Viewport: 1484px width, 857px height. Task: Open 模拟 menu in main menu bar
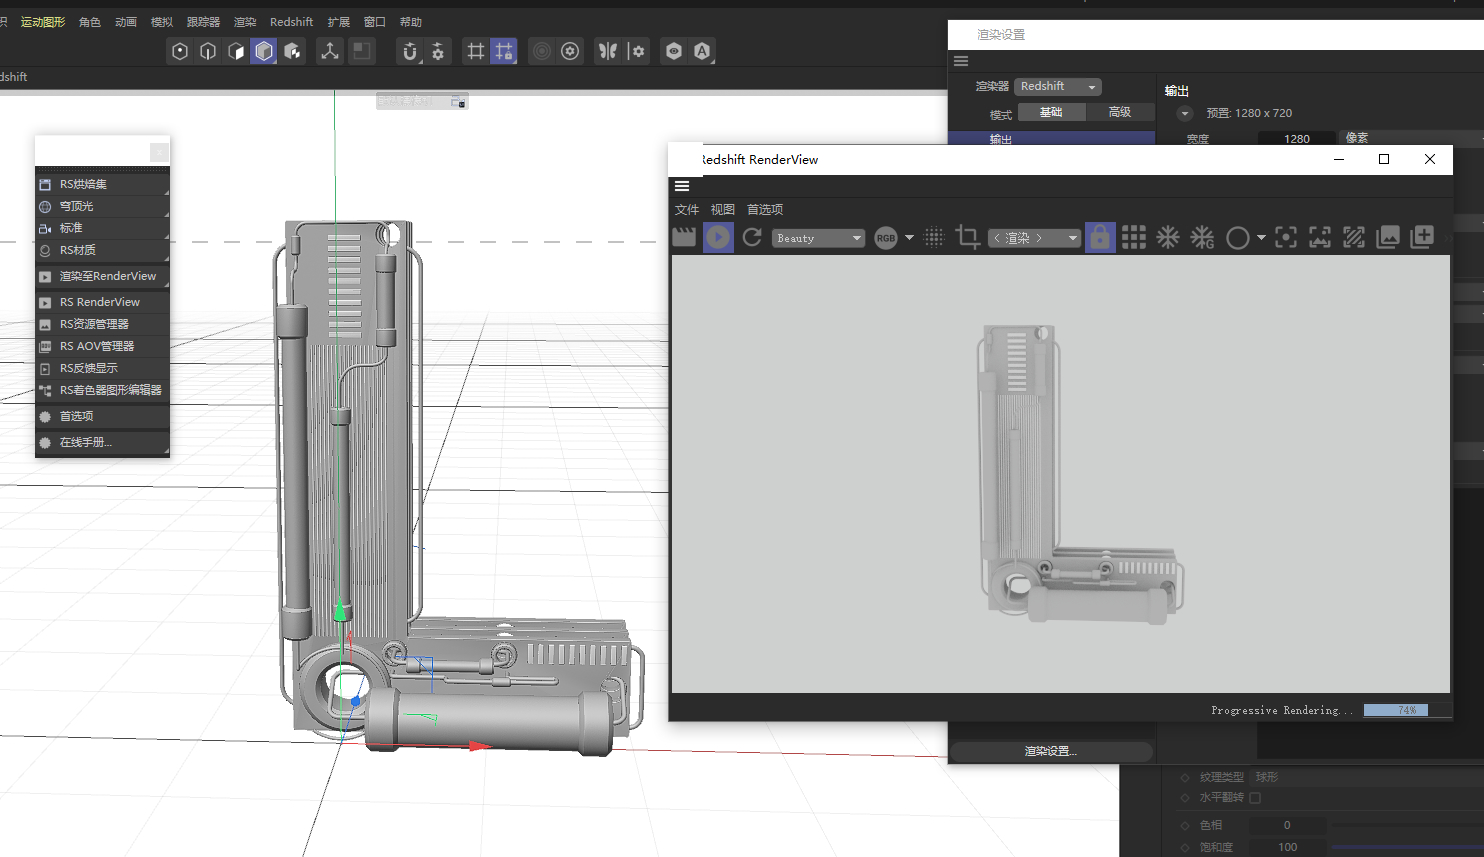(162, 22)
